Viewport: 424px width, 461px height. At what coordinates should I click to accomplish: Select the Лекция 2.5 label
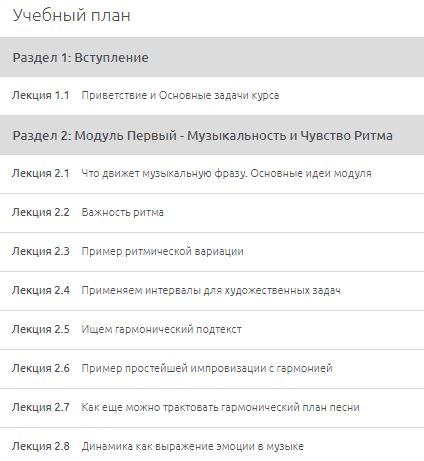41,329
